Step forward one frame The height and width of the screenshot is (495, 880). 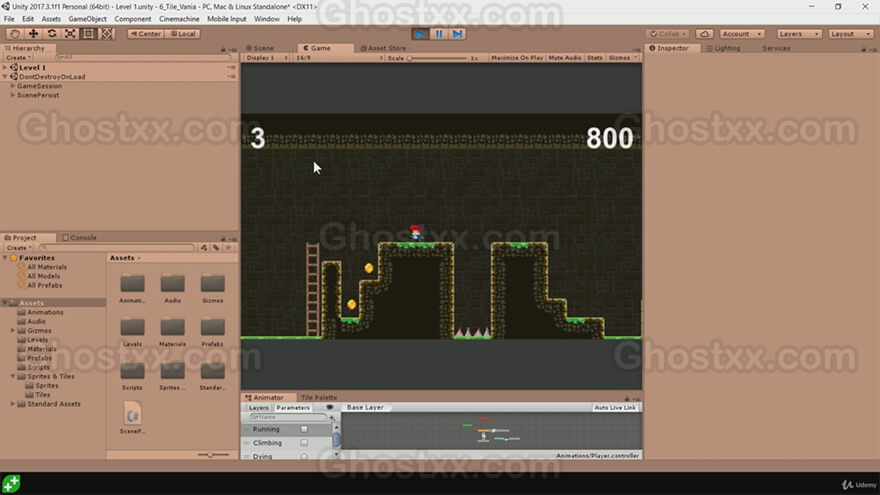coord(457,34)
